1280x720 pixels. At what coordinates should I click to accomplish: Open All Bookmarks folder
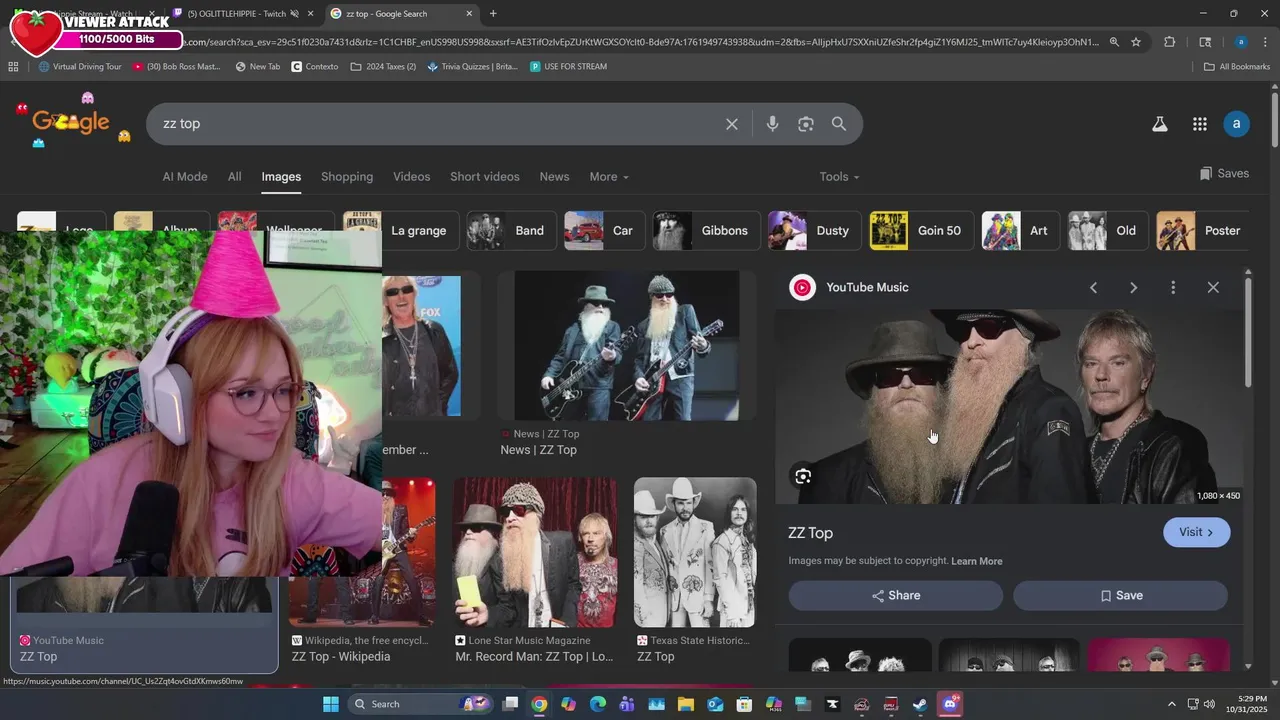[1237, 67]
